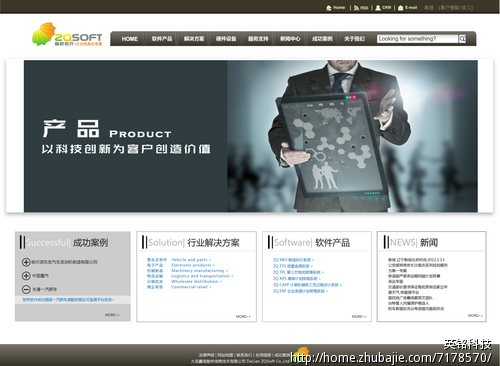
Task: Open the 软件产品 navigation menu item
Action: click(x=162, y=39)
